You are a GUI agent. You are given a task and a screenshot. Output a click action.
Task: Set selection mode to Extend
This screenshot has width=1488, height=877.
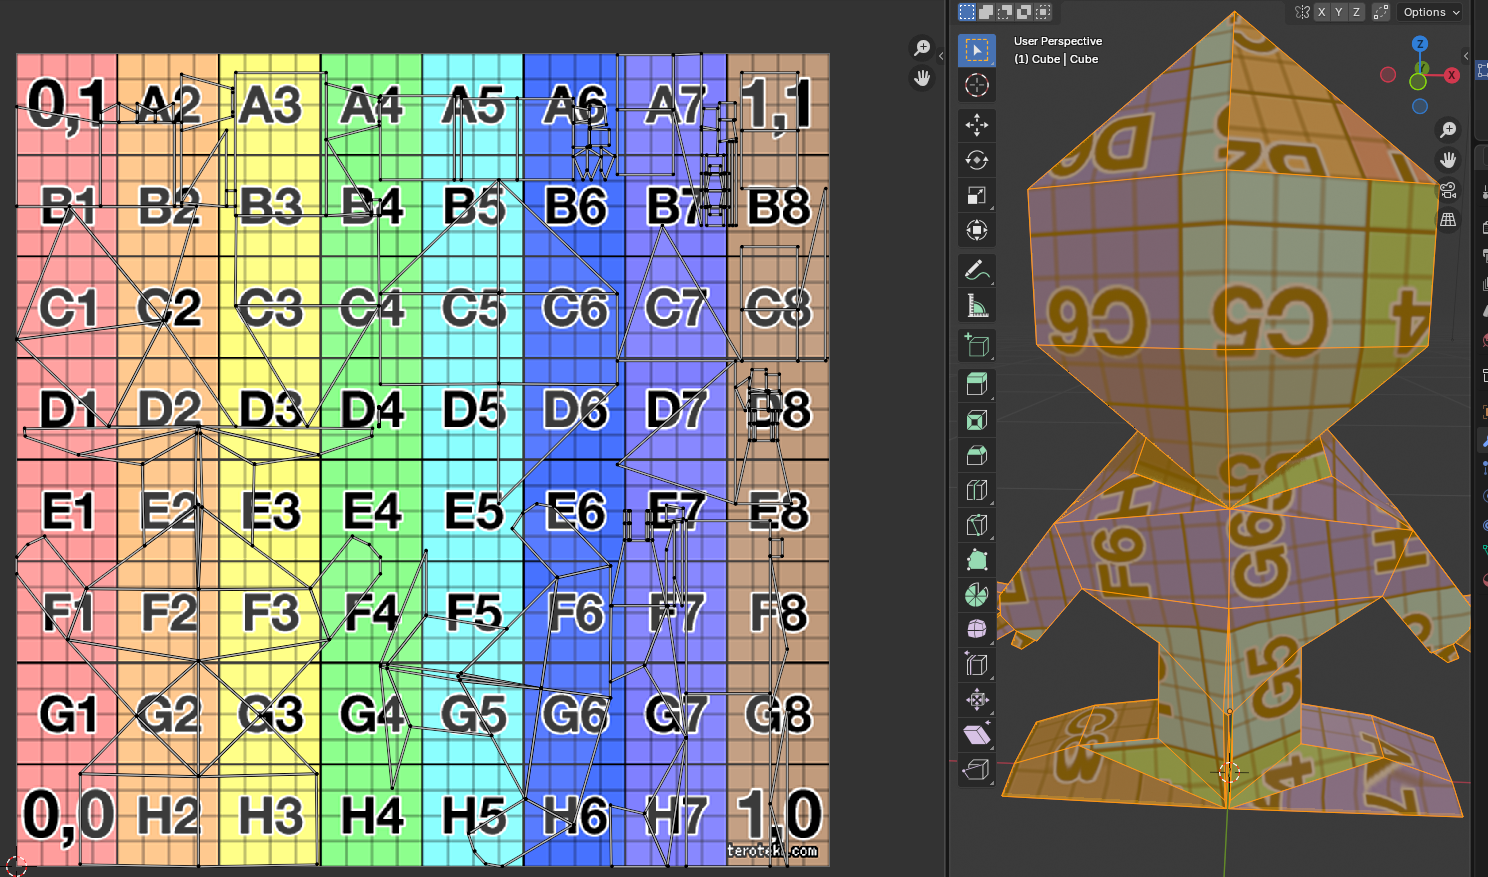point(986,12)
